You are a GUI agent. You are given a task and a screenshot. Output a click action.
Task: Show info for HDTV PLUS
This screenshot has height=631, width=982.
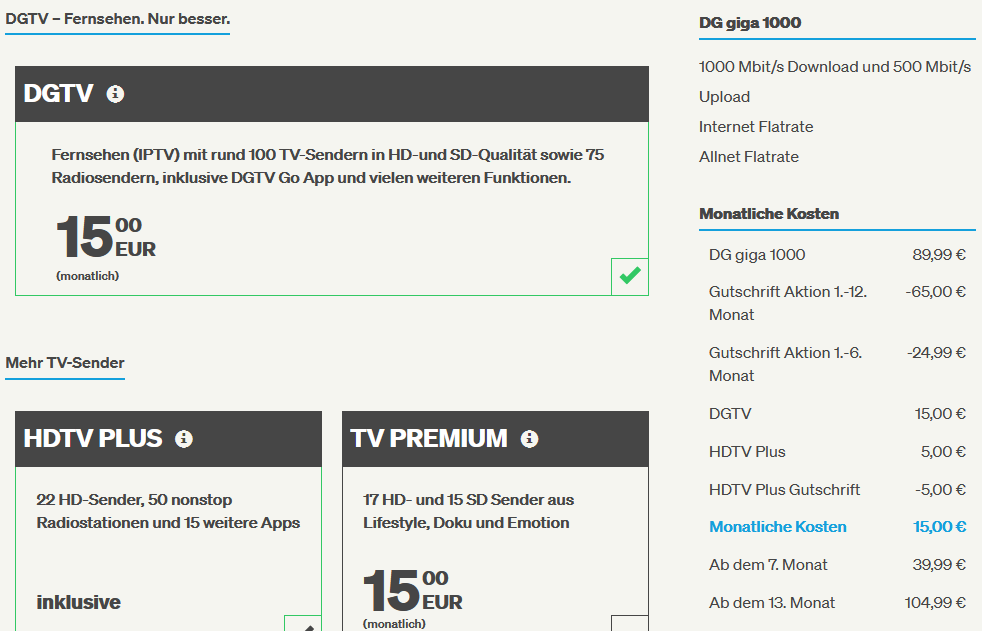183,439
